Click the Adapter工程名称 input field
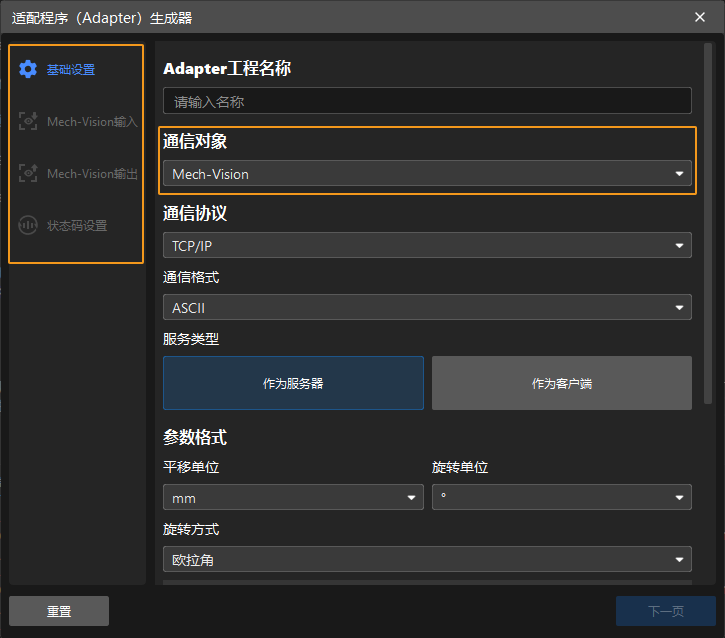 coord(427,101)
